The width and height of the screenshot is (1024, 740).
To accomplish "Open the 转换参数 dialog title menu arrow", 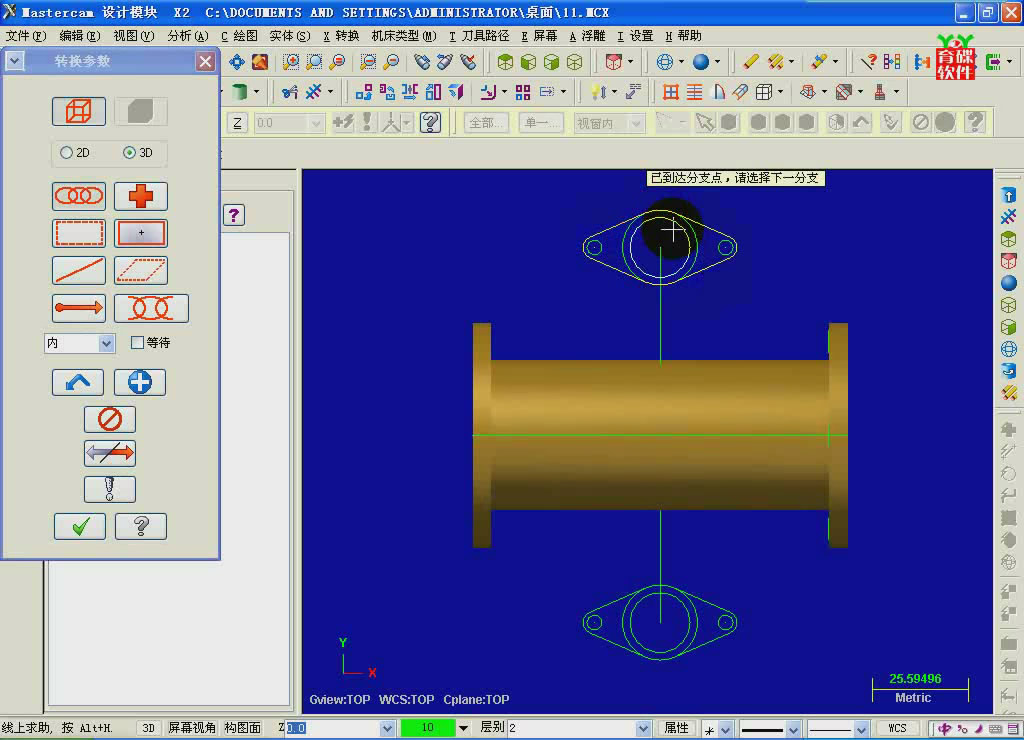I will point(14,61).
